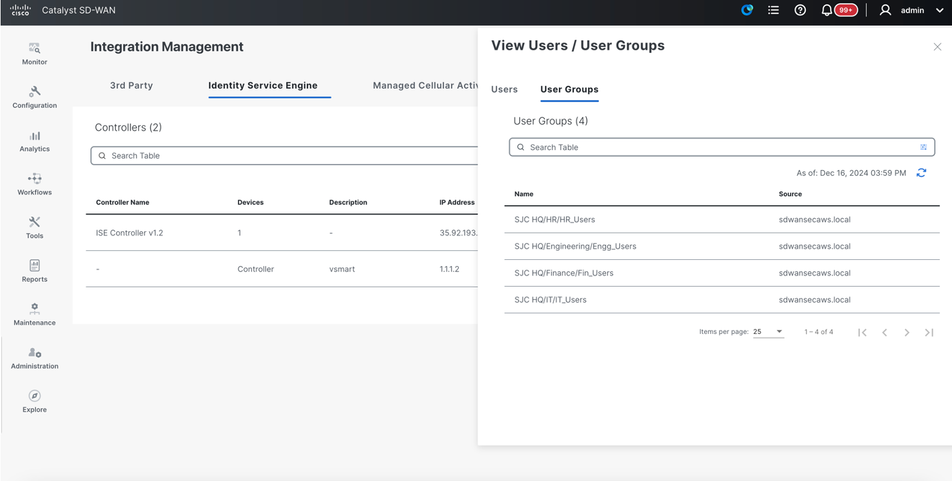Open Workflows from the sidebar
Screen dimensions: 952x481
tap(35, 184)
